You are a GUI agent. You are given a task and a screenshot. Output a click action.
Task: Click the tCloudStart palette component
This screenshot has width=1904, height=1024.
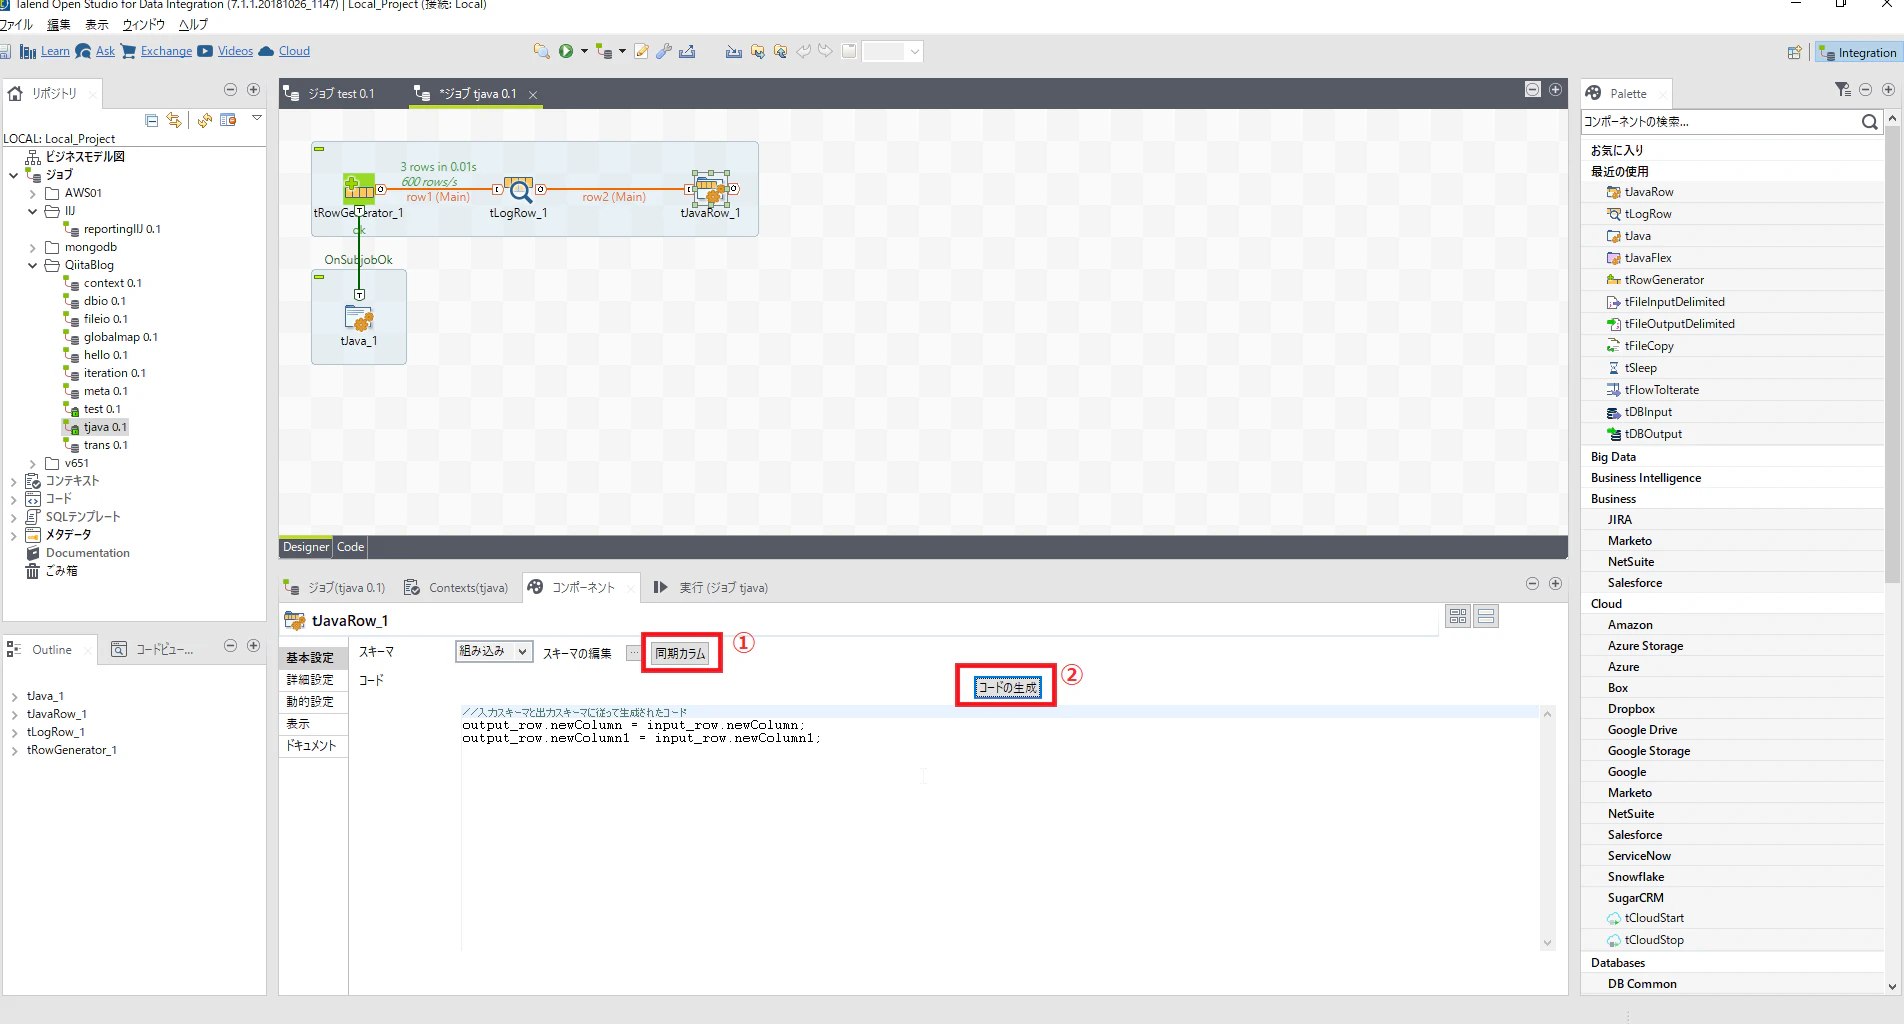click(x=1653, y=918)
